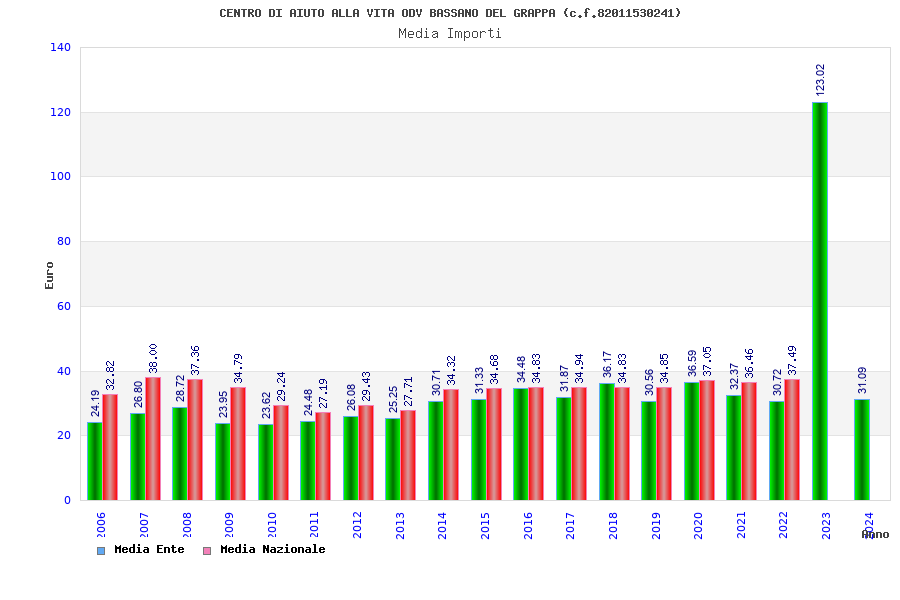The width and height of the screenshot is (900, 600).
Task: Click the 100 y-axis tick label
Action: [x=60, y=176]
